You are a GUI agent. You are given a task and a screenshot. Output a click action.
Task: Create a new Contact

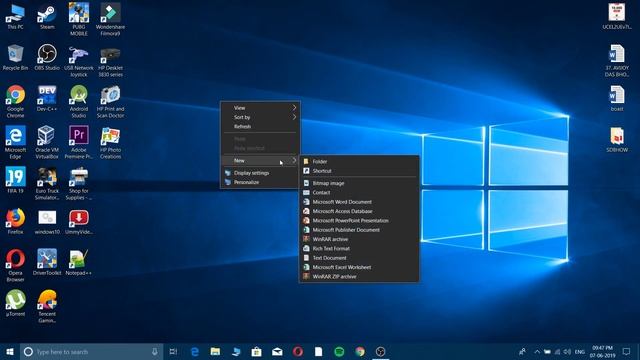point(359,193)
